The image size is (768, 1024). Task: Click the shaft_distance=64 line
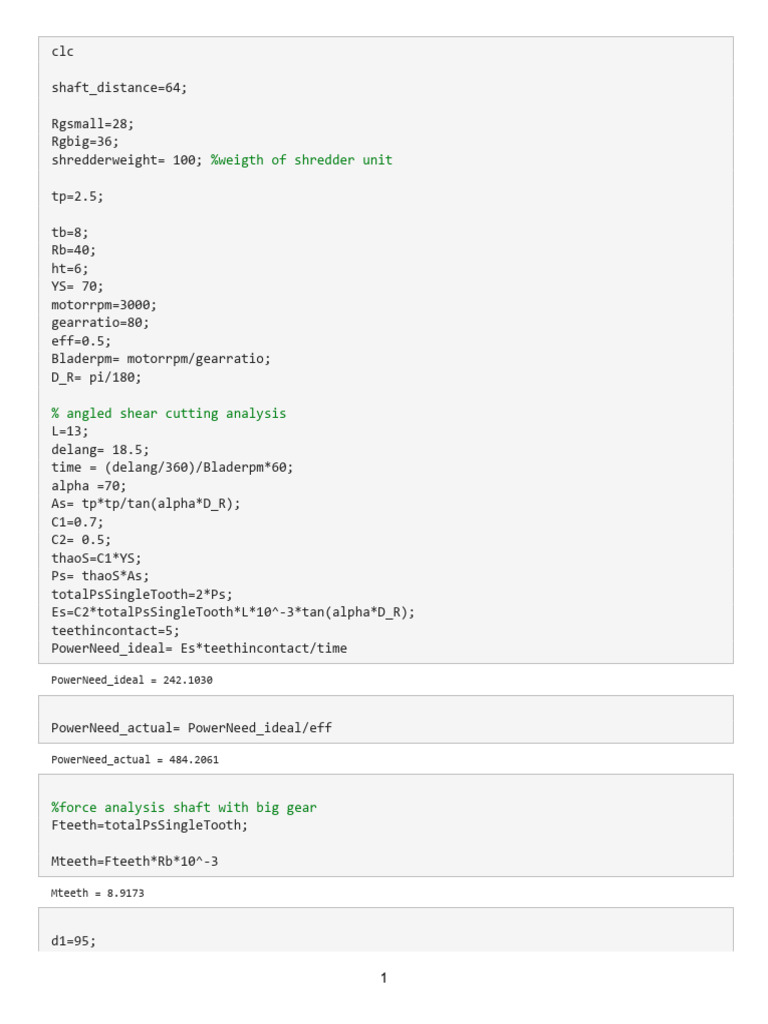coord(119,88)
